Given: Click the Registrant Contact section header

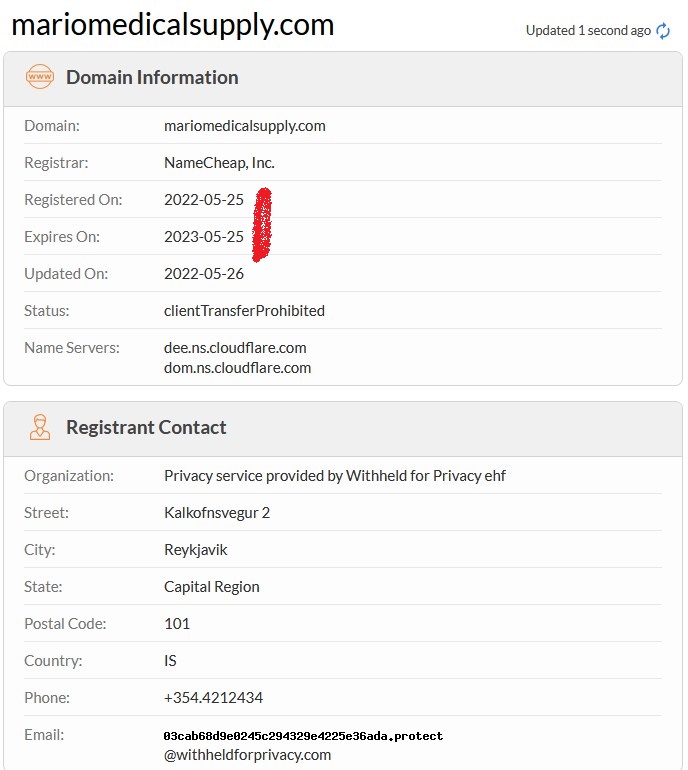Looking at the screenshot, I should tap(146, 427).
